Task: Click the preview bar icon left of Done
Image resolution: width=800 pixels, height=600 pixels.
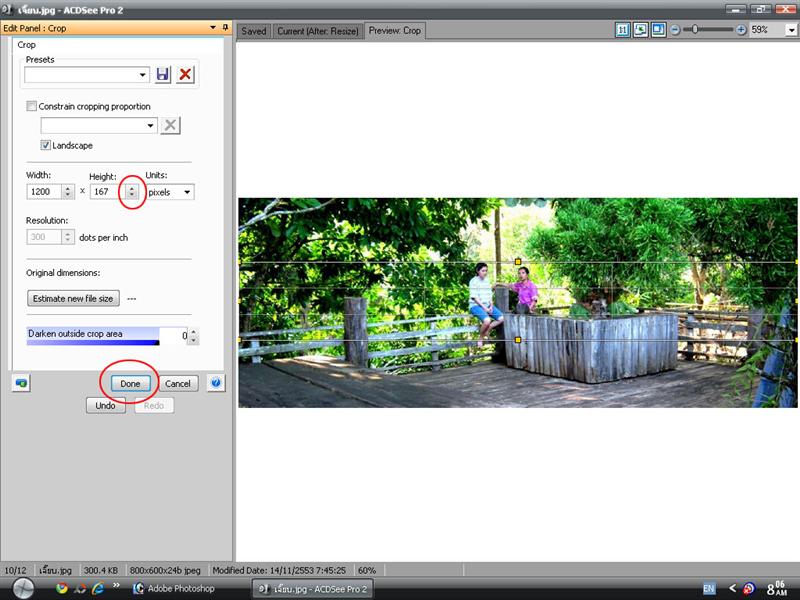Action: point(21,383)
